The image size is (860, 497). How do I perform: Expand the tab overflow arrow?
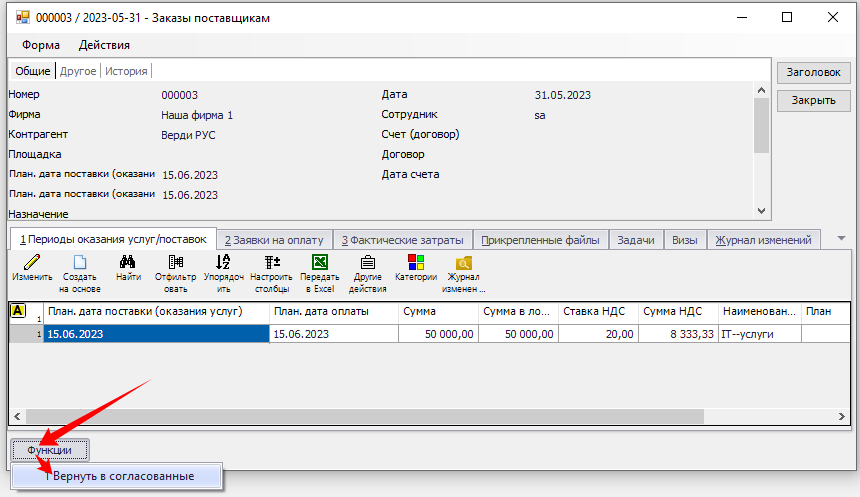[x=841, y=238]
